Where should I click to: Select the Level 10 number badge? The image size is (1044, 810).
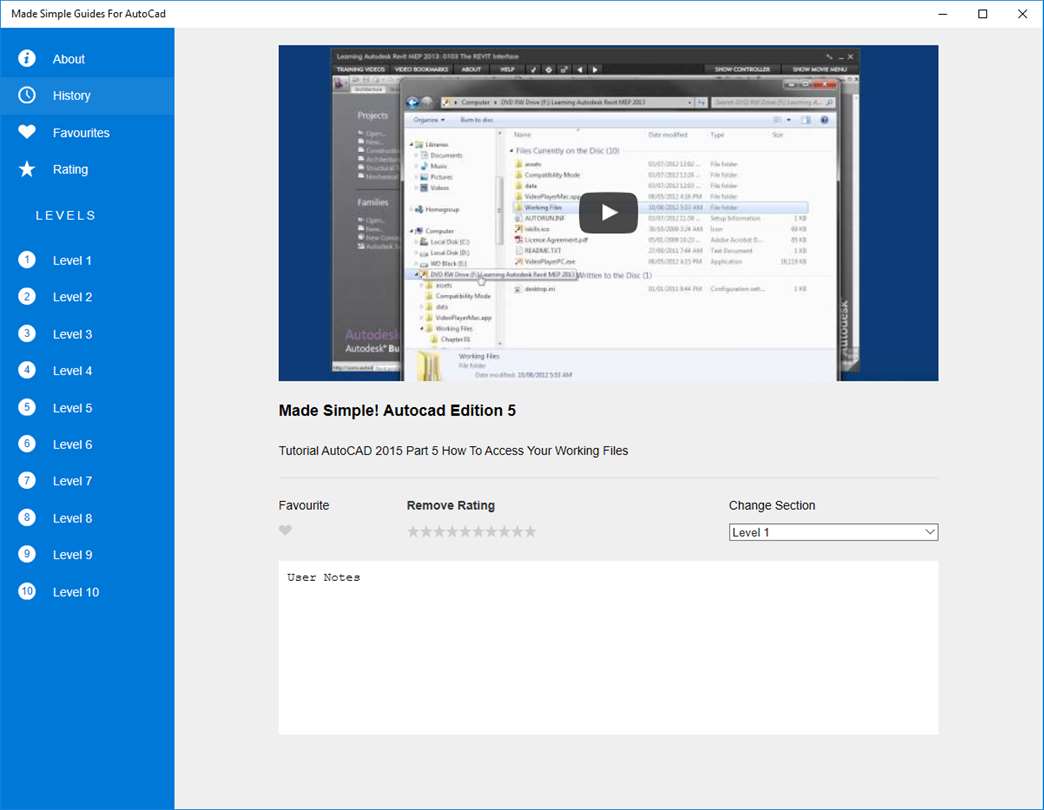27,591
